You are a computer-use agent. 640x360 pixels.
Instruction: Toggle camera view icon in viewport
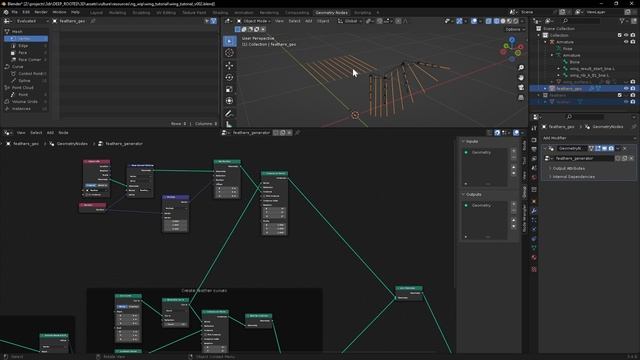[x=521, y=87]
